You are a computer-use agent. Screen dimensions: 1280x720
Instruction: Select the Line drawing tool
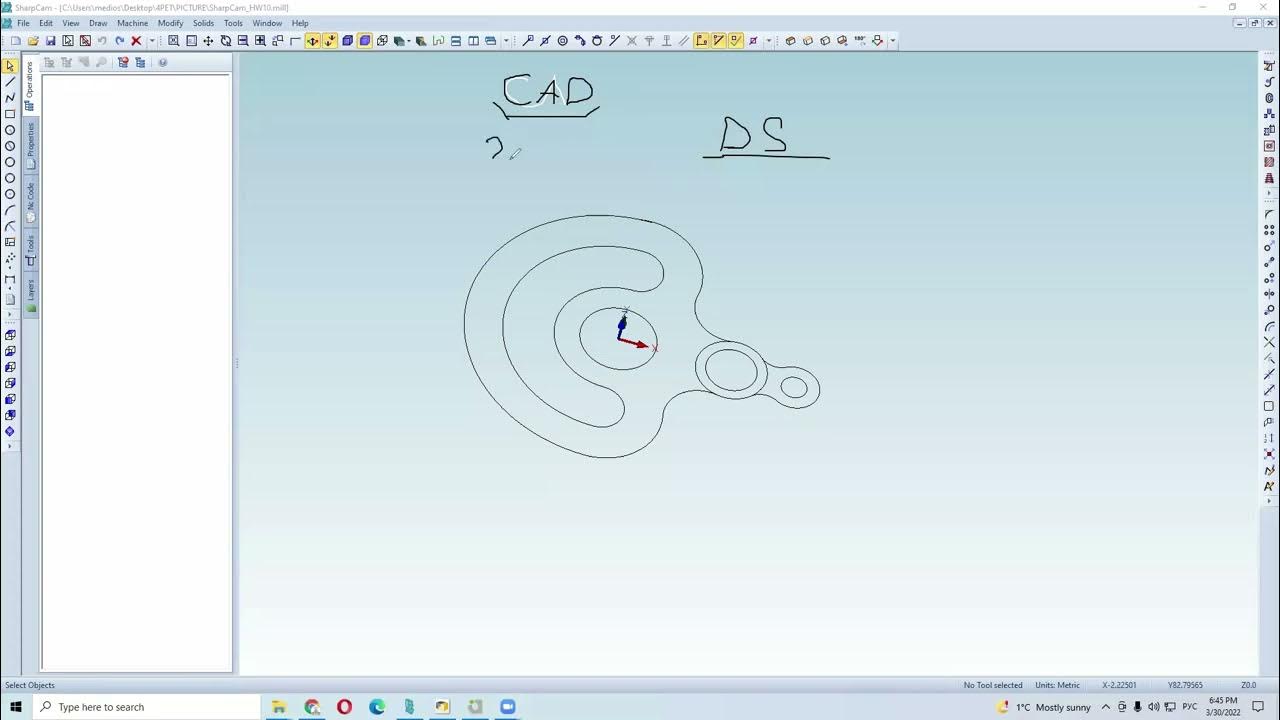coord(10,82)
